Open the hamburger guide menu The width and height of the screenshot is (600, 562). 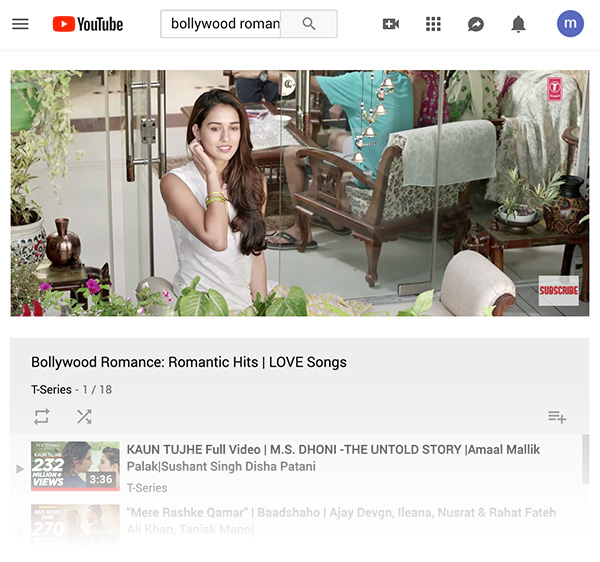[x=20, y=24]
